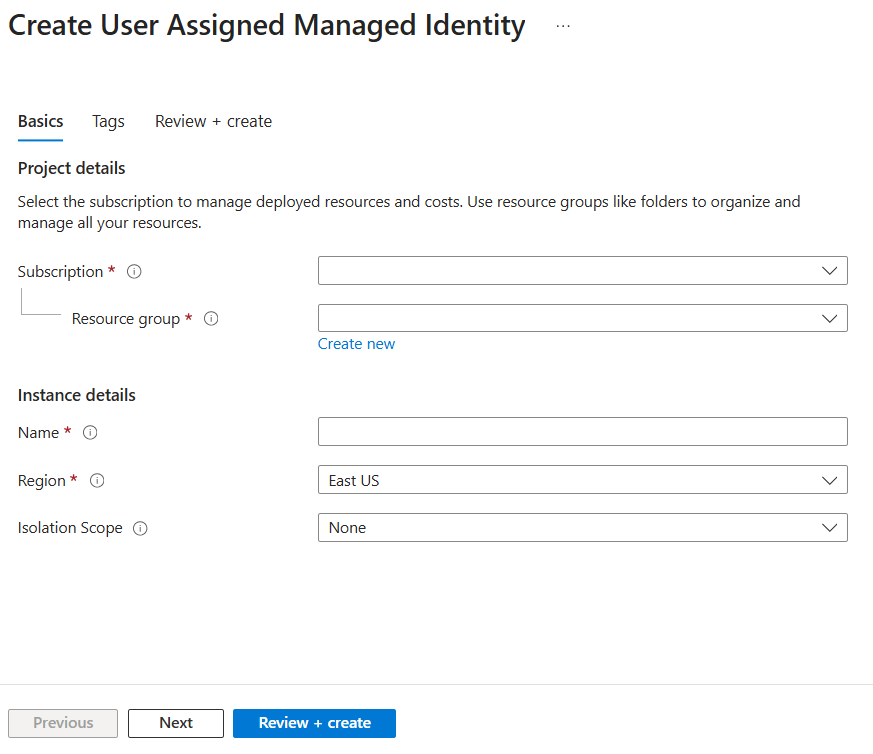Screen dimensions: 873x754
Task: Click the Subscription info icon
Action: 134,271
